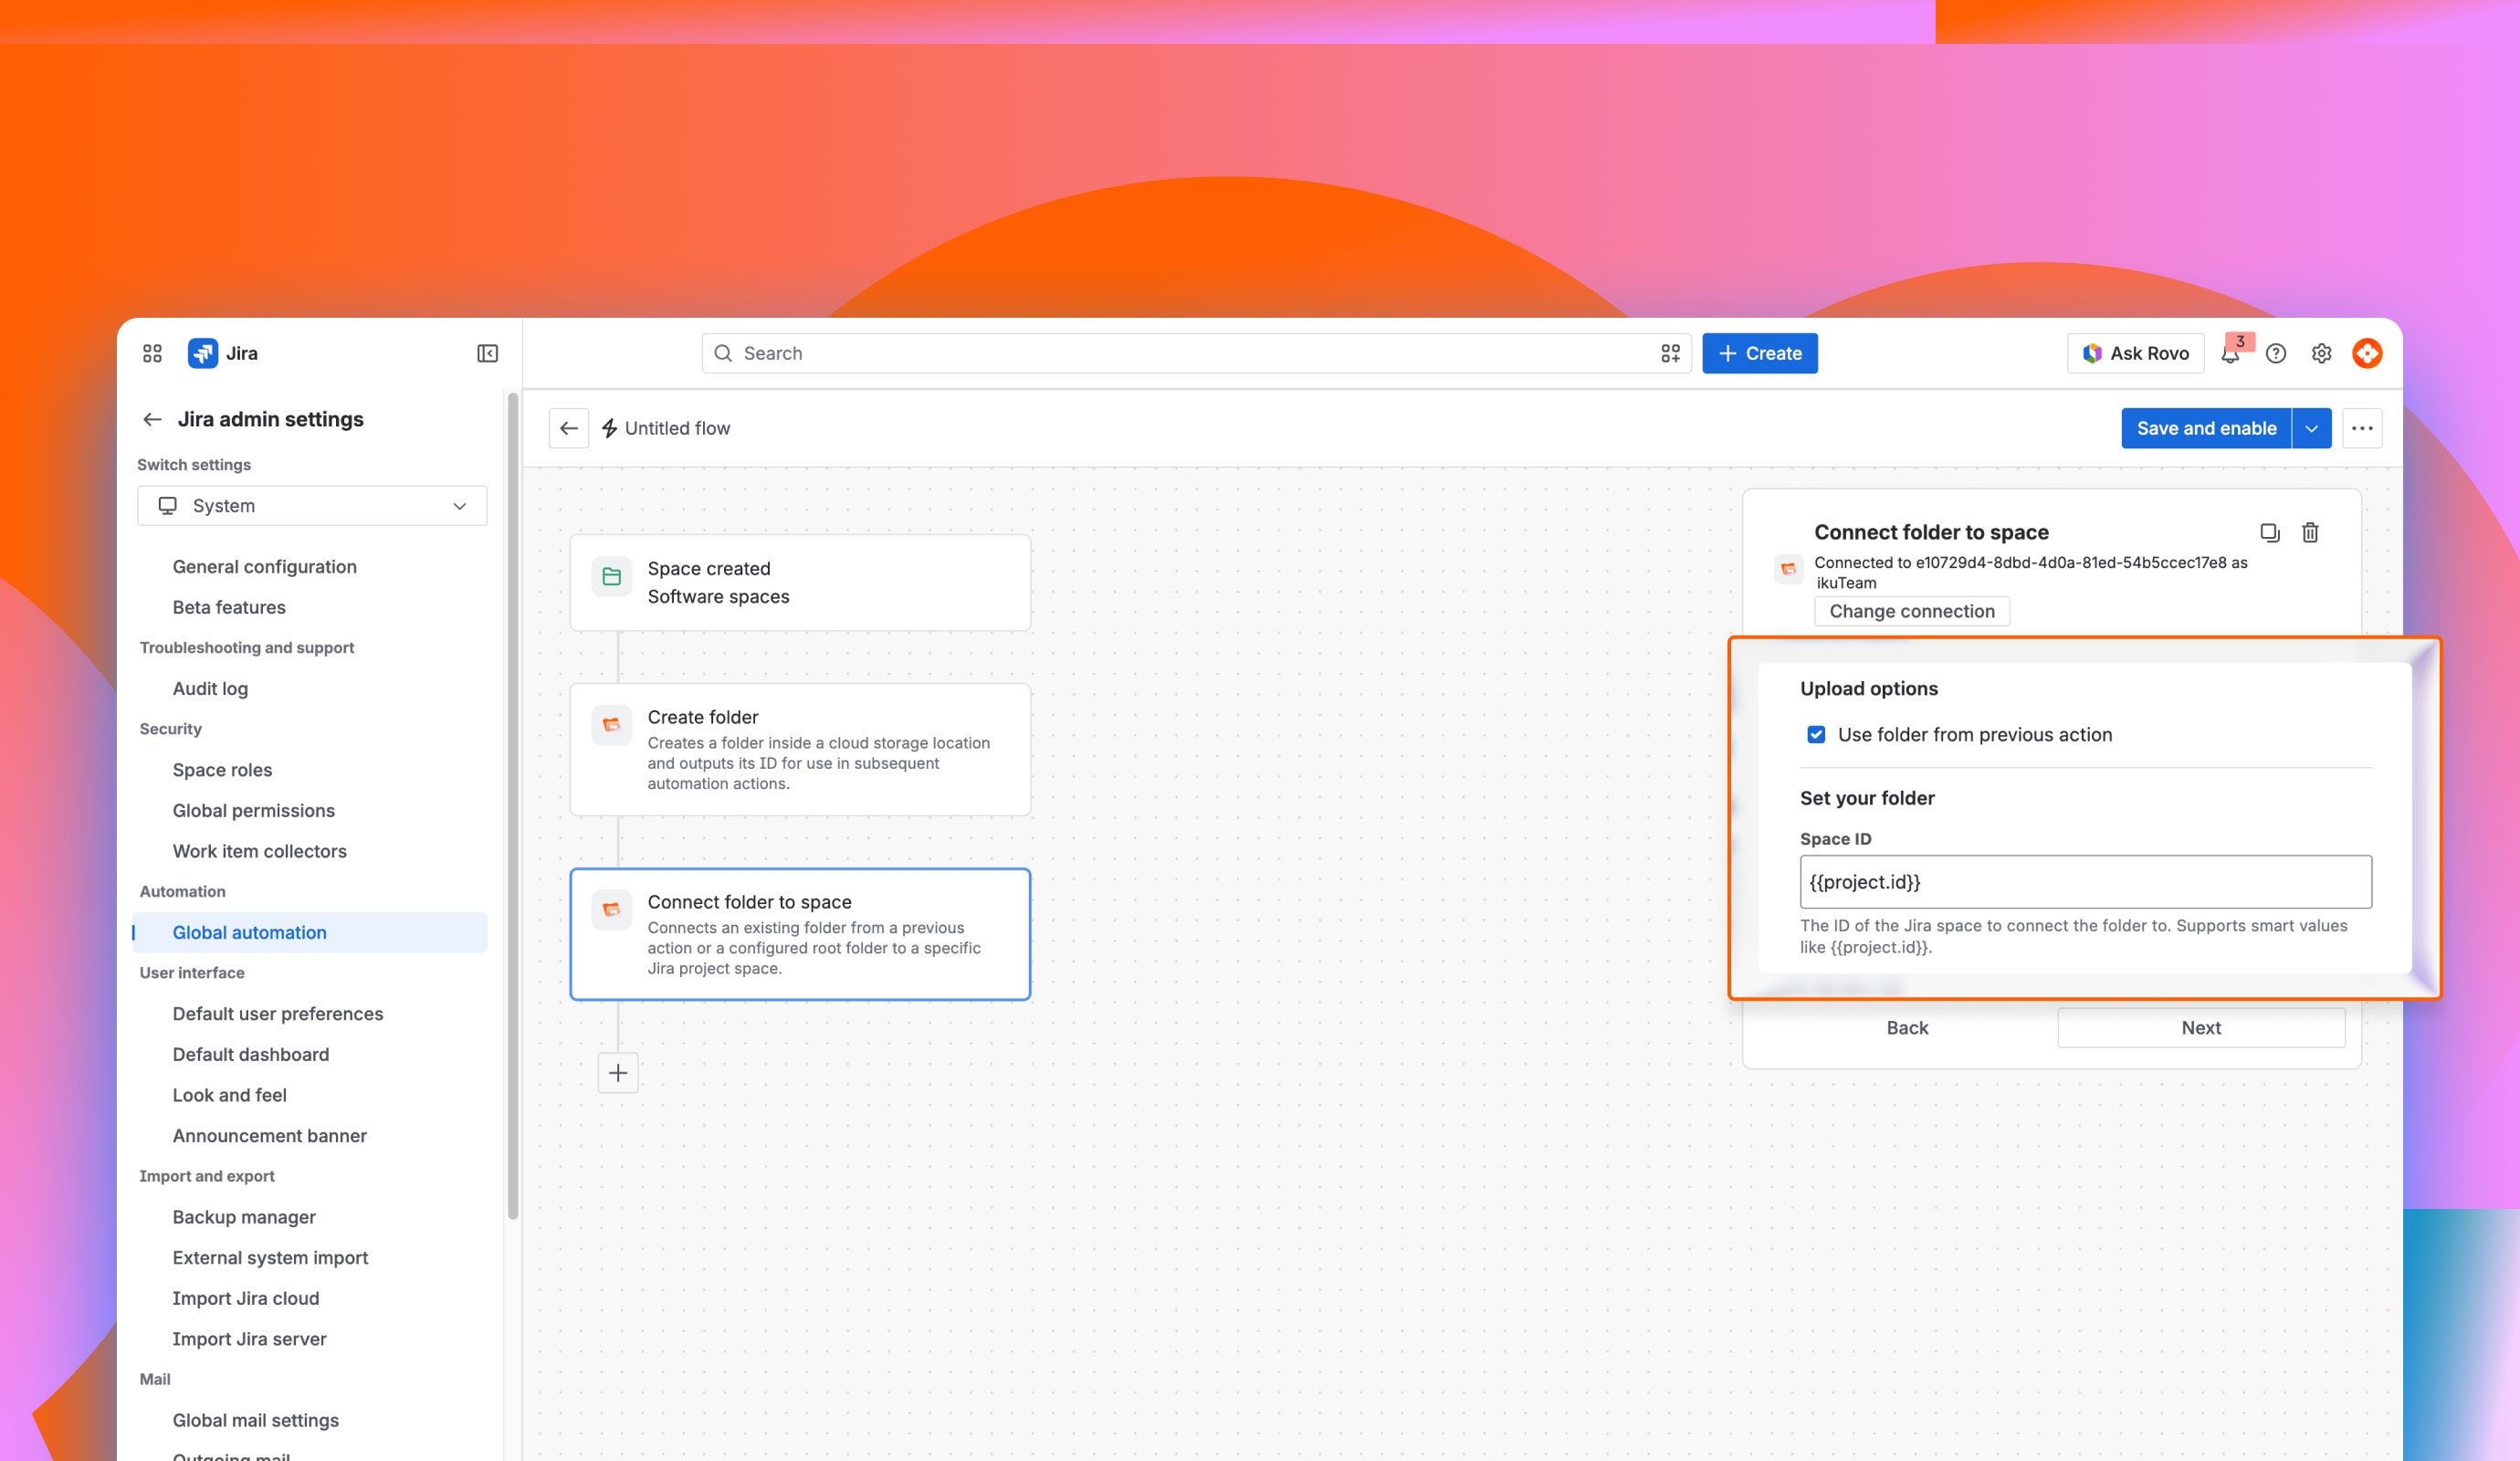
Task: Duplicate the Connect folder to space component
Action: 2270,532
